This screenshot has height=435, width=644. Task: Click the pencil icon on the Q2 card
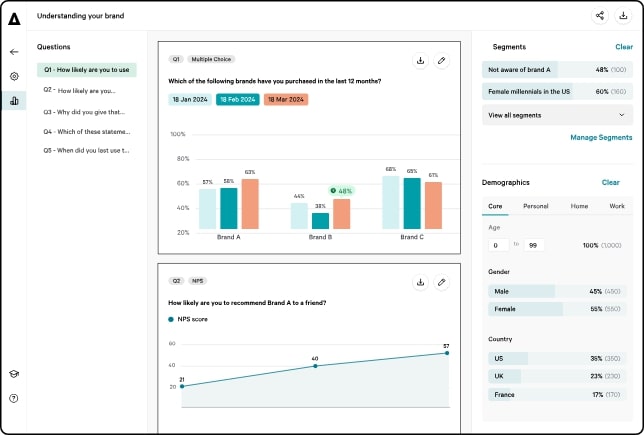point(442,282)
